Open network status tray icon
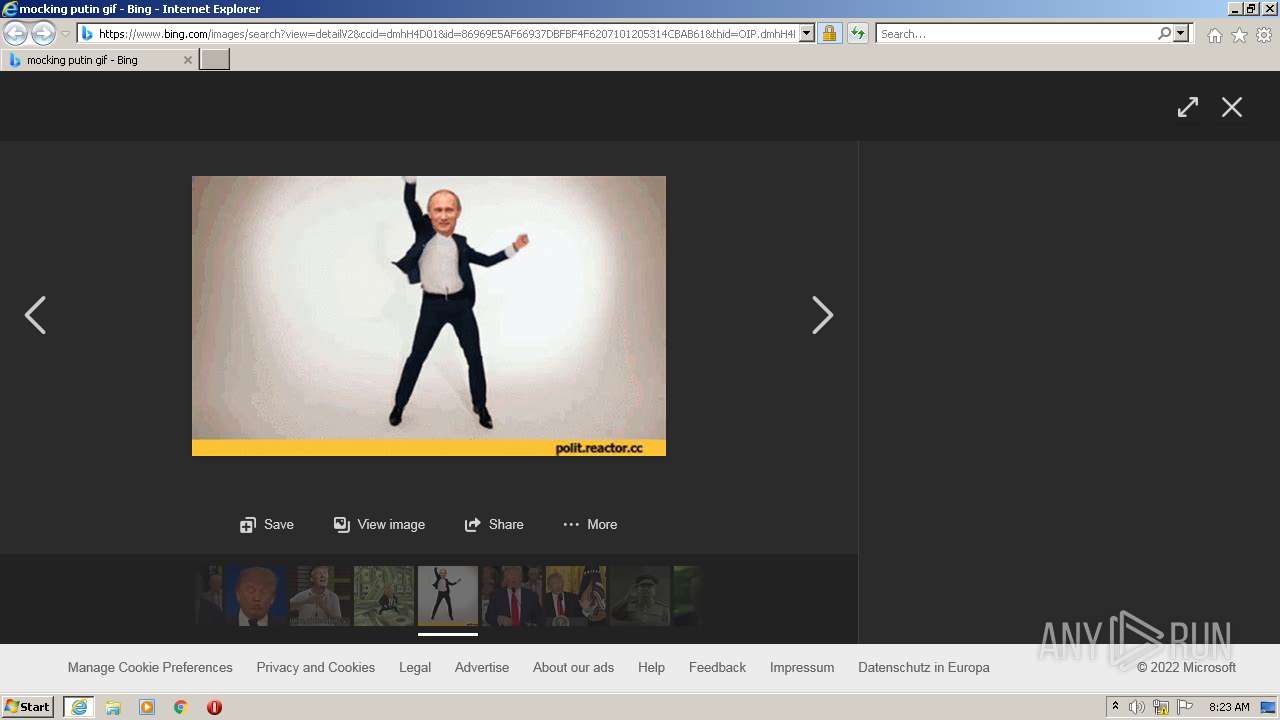 click(x=1161, y=707)
